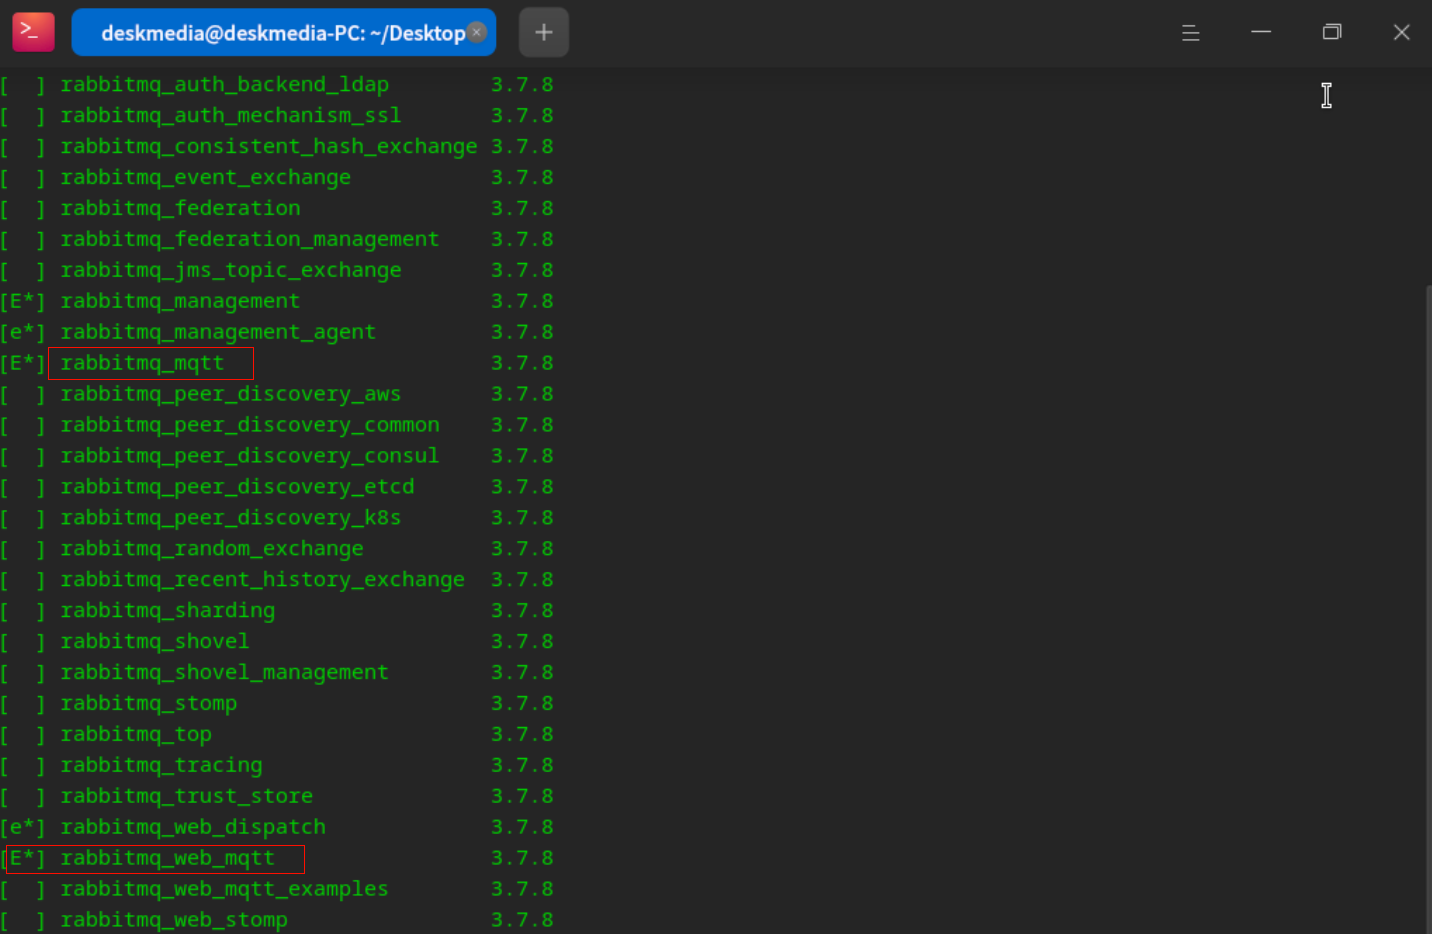Click the [E*] marker beside rabbitmq_management
1432x934 pixels.
tap(23, 301)
